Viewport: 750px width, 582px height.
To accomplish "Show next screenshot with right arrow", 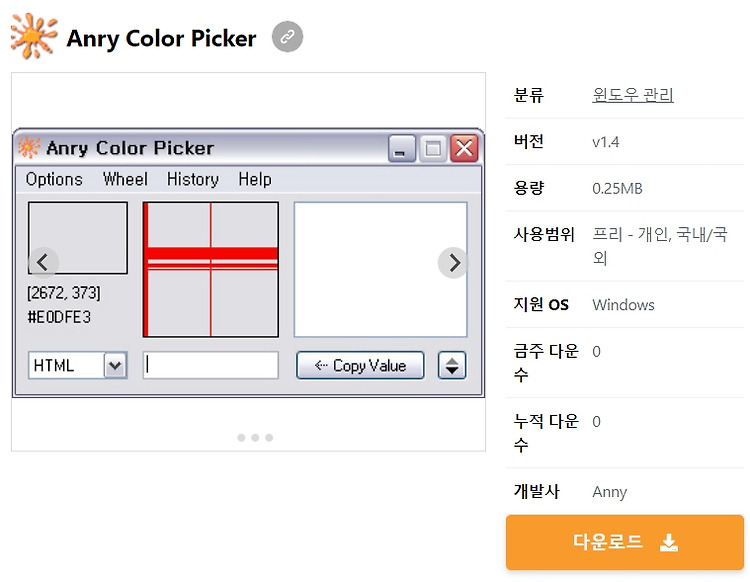I will [x=453, y=262].
